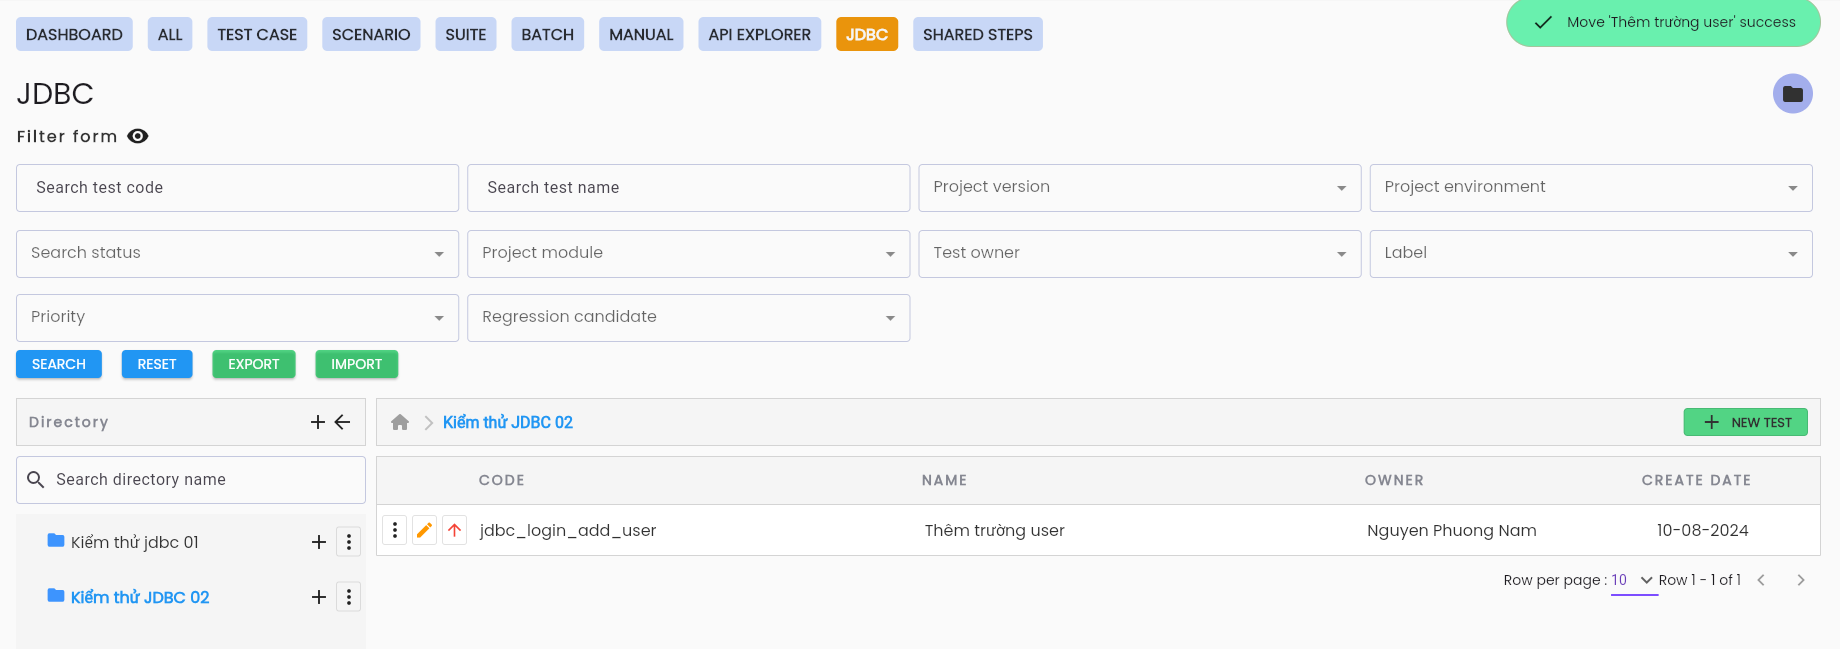Open the Project version dropdown
Screen dimensions: 1840x649
1140,188
